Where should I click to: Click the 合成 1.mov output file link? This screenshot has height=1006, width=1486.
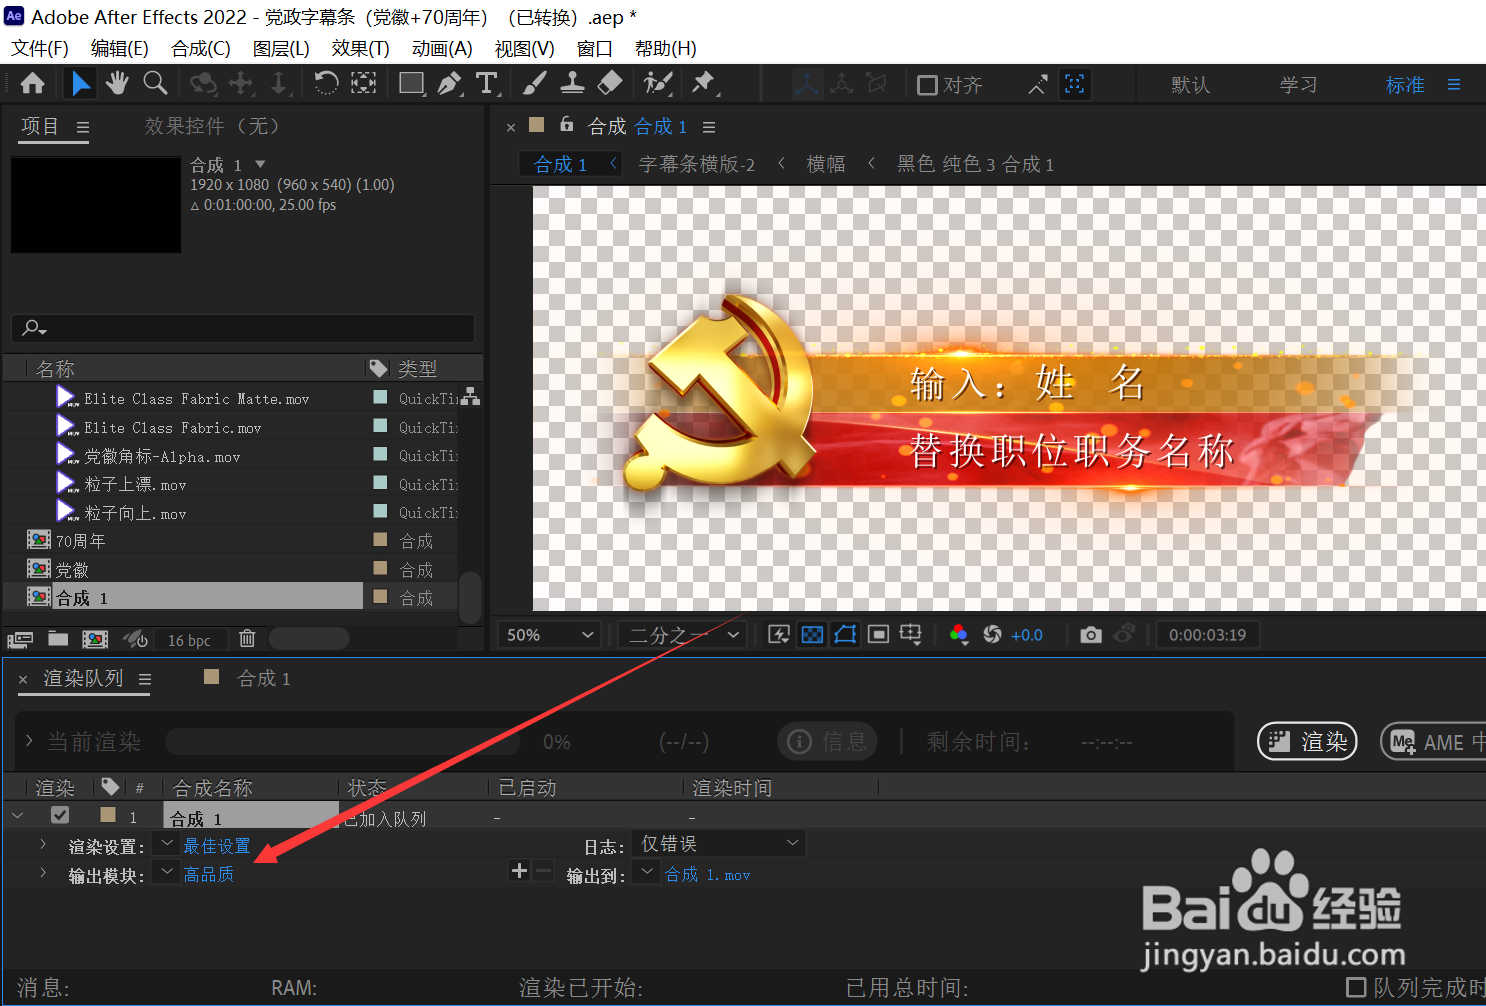(x=708, y=874)
